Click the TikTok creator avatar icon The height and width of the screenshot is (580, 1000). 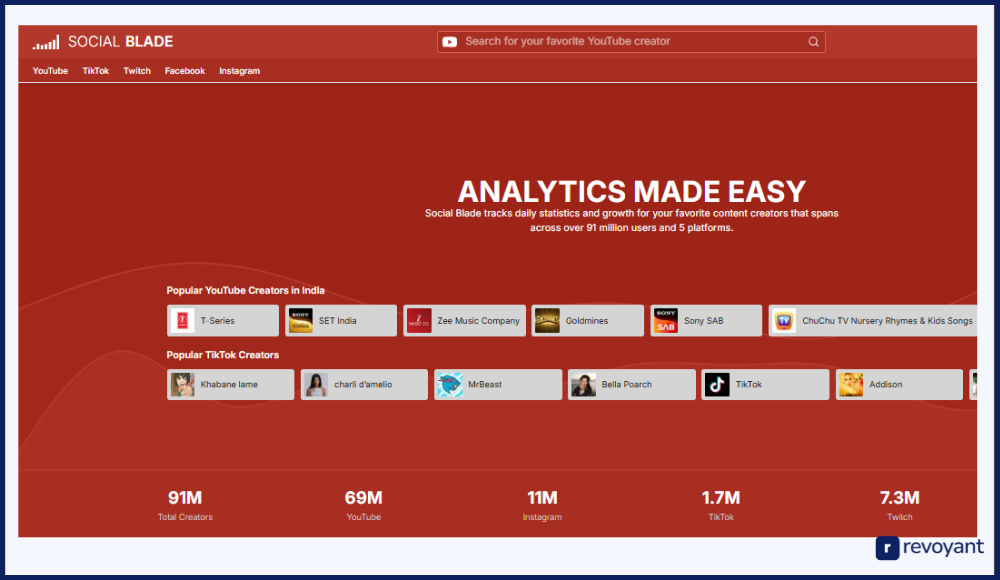tap(717, 385)
